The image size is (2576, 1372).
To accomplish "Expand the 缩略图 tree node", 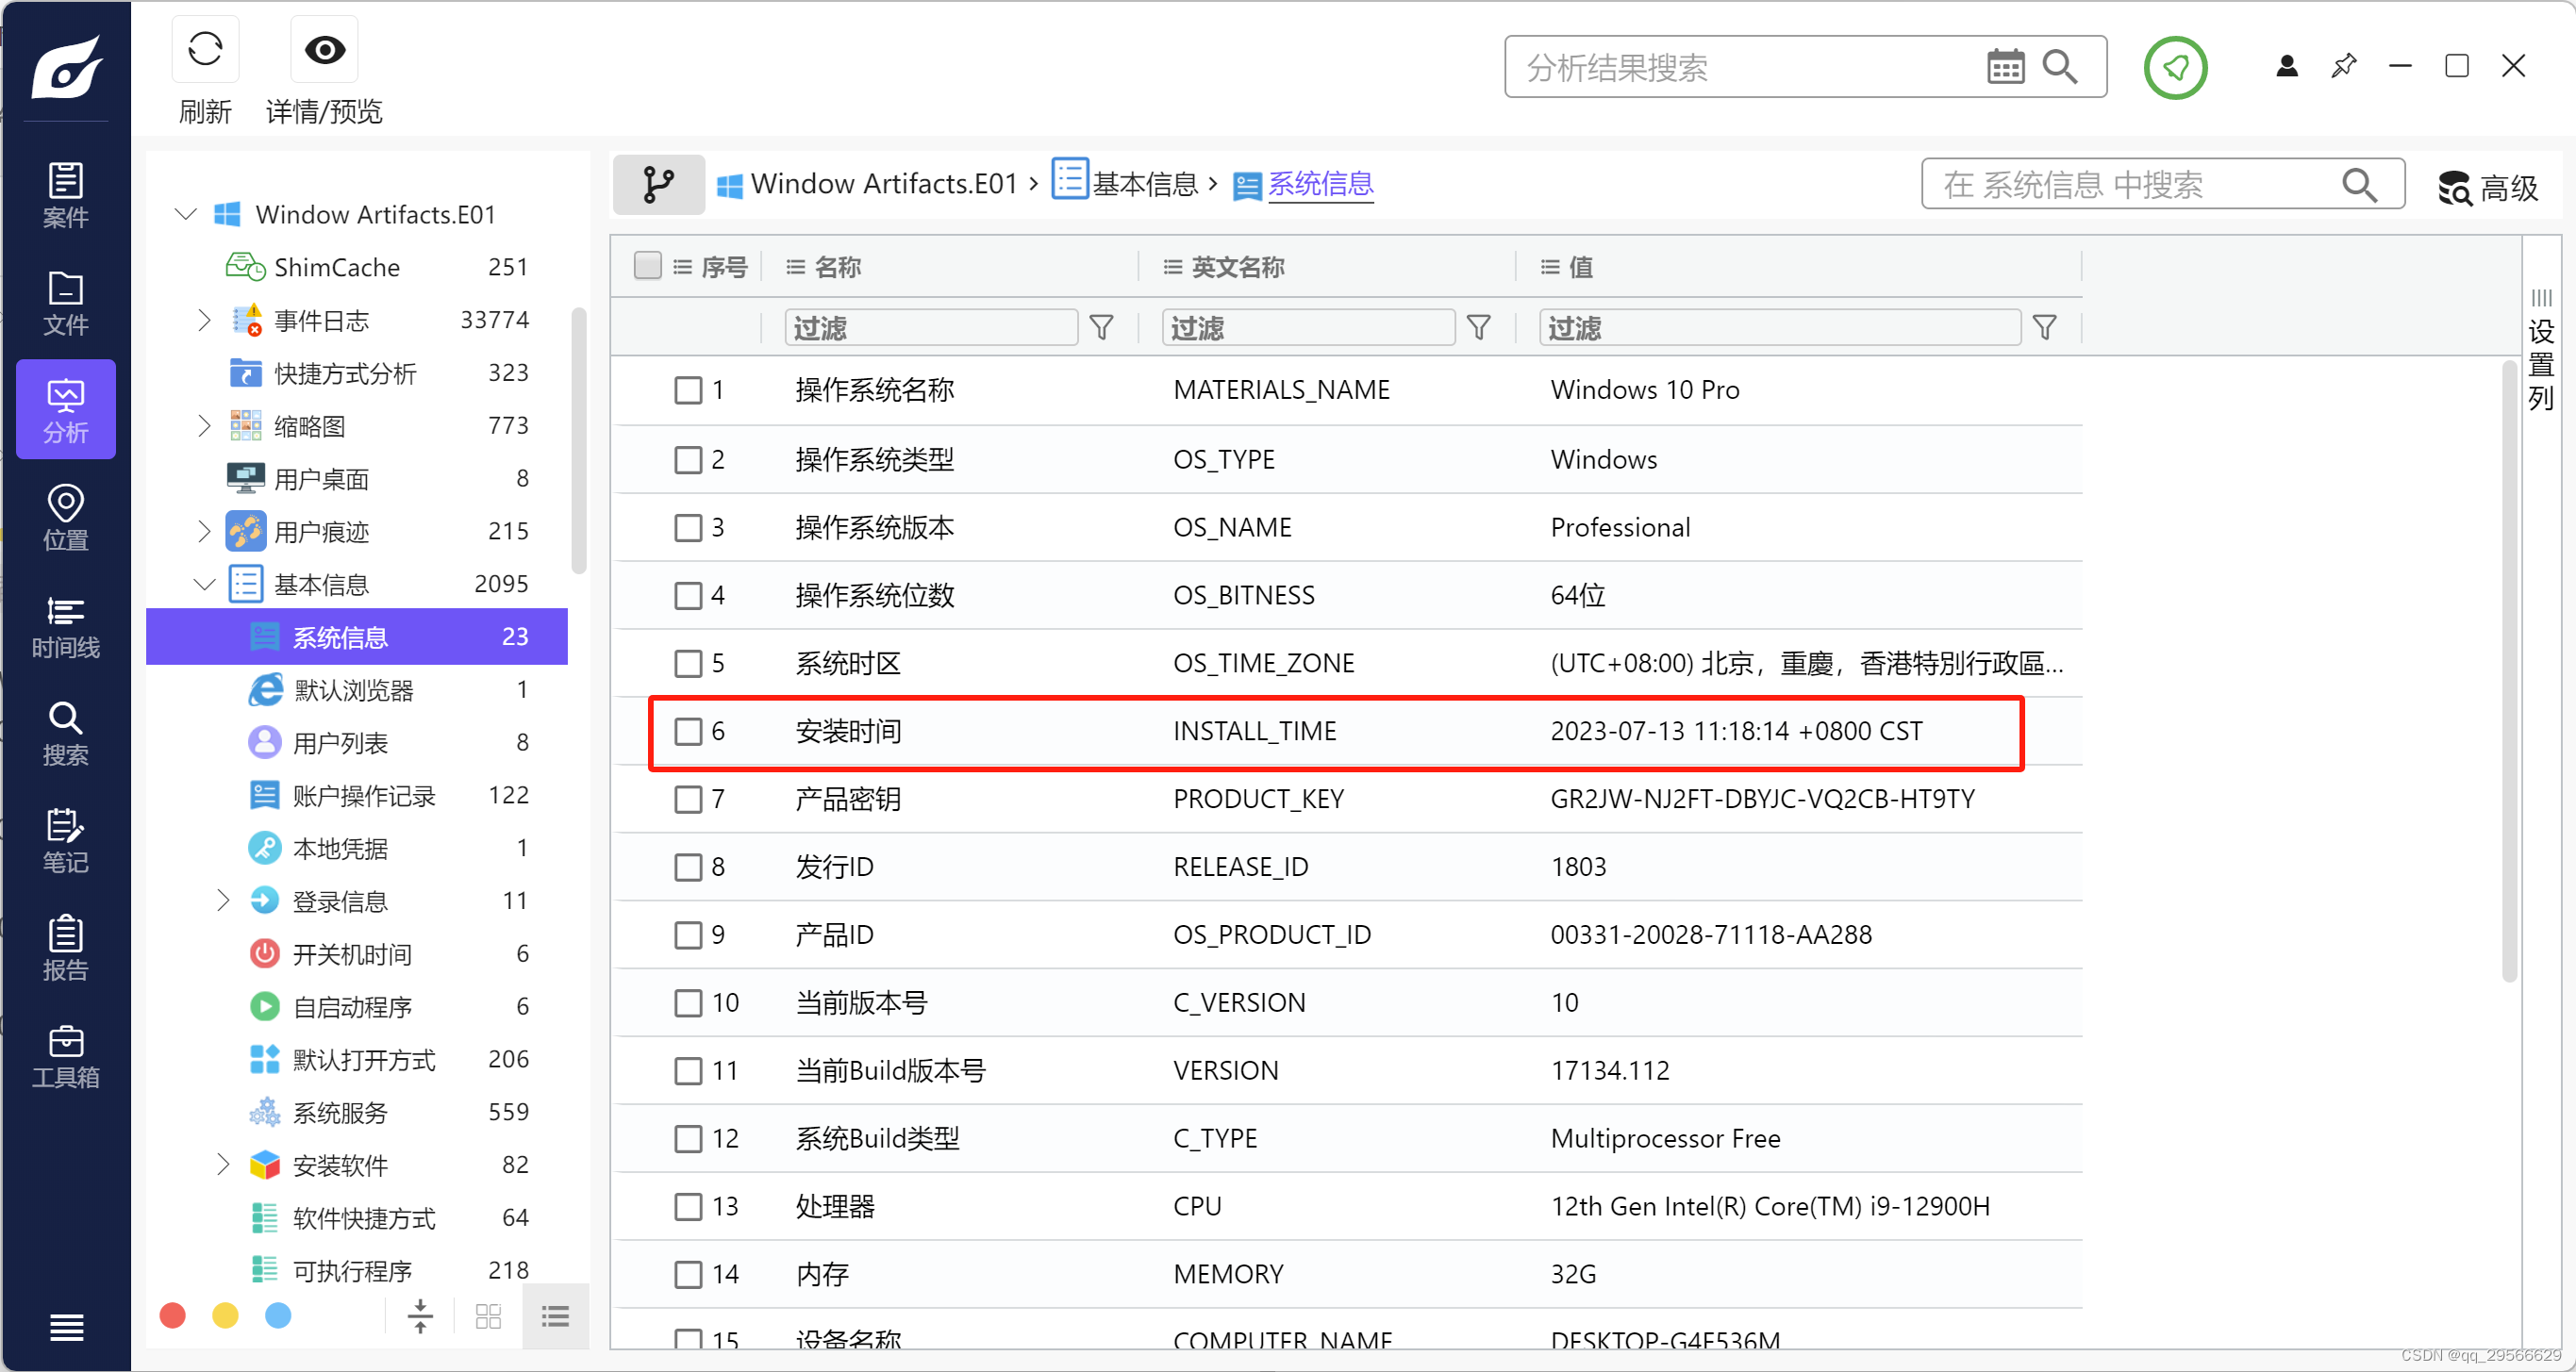I will (205, 426).
